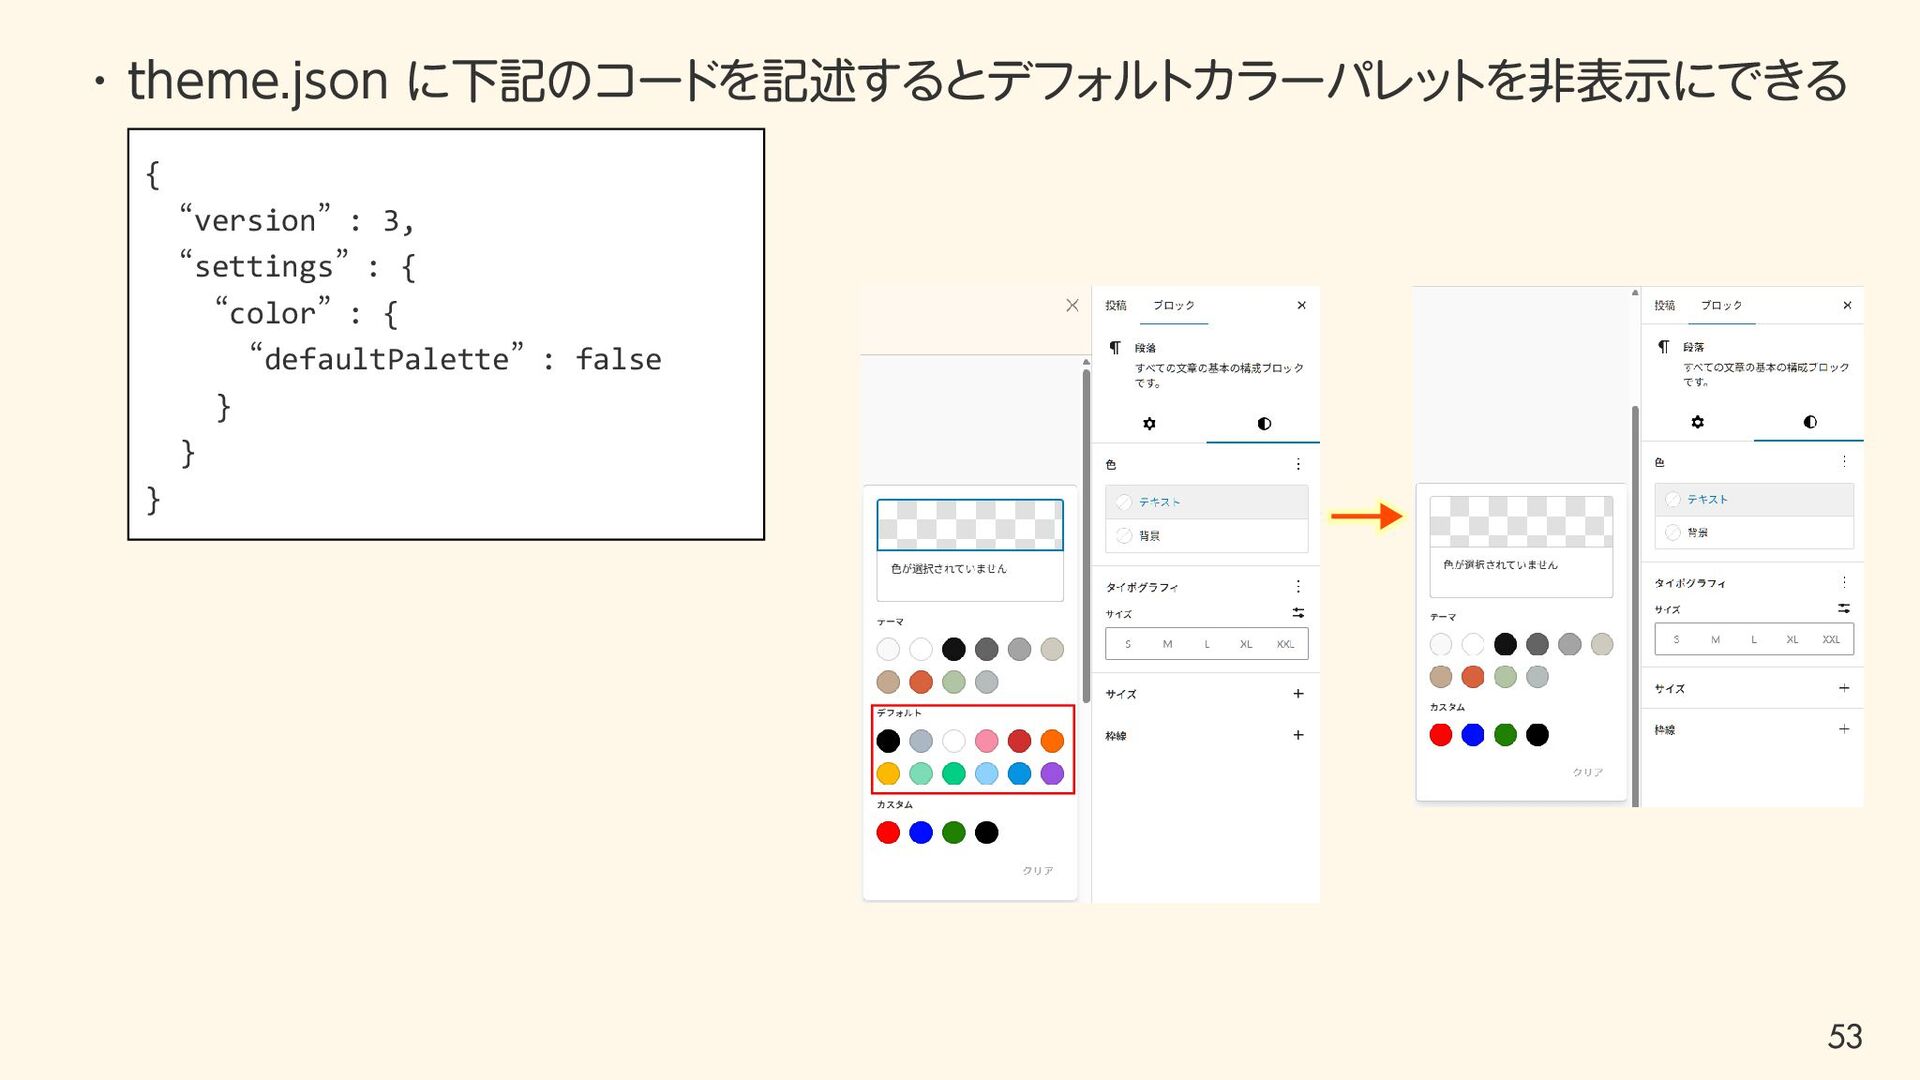Expand the 枠線 section plus in right panel
The image size is (1920, 1080).
click(1844, 729)
